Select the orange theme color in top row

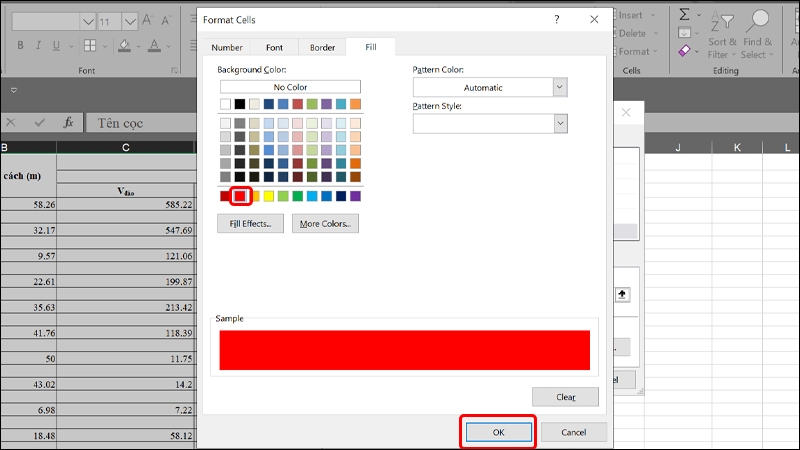coord(355,104)
